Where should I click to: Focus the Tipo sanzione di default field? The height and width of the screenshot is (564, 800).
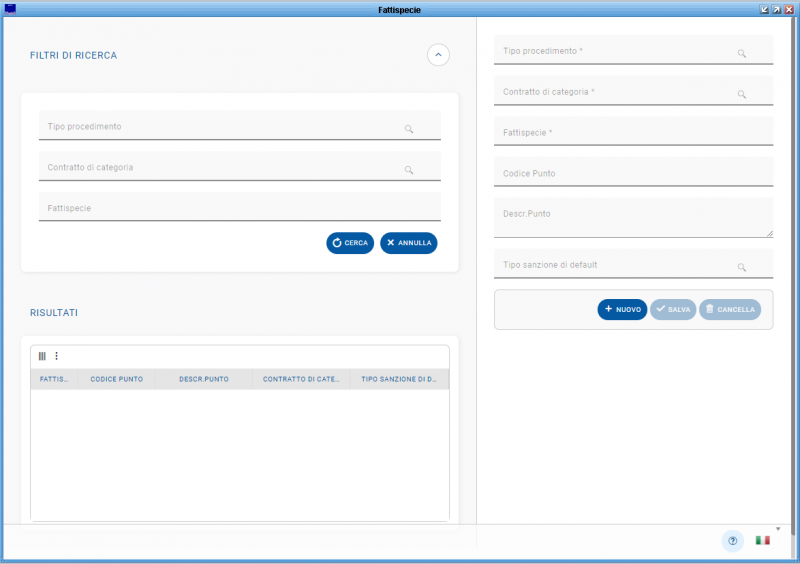[x=633, y=264]
